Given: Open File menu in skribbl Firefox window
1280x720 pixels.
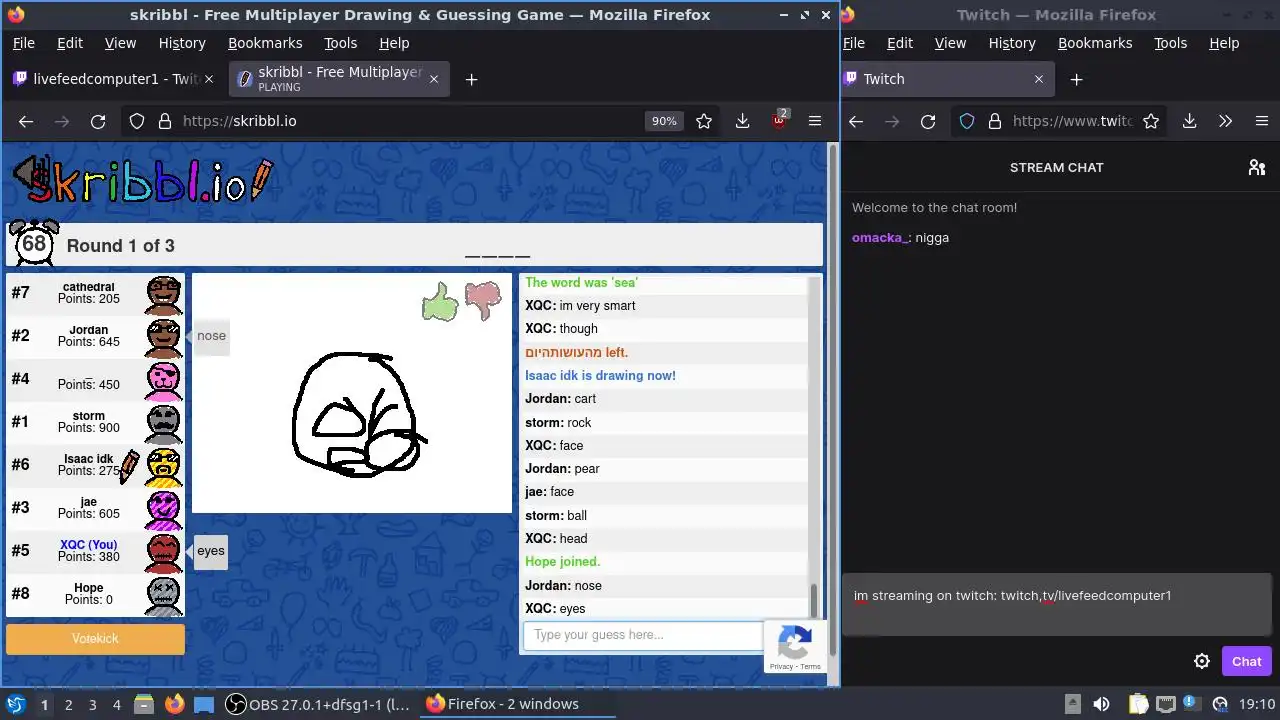Looking at the screenshot, I should 23,43.
